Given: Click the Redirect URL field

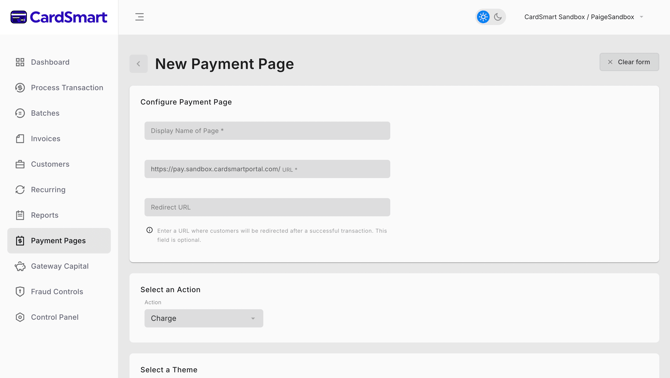Looking at the screenshot, I should [267, 207].
